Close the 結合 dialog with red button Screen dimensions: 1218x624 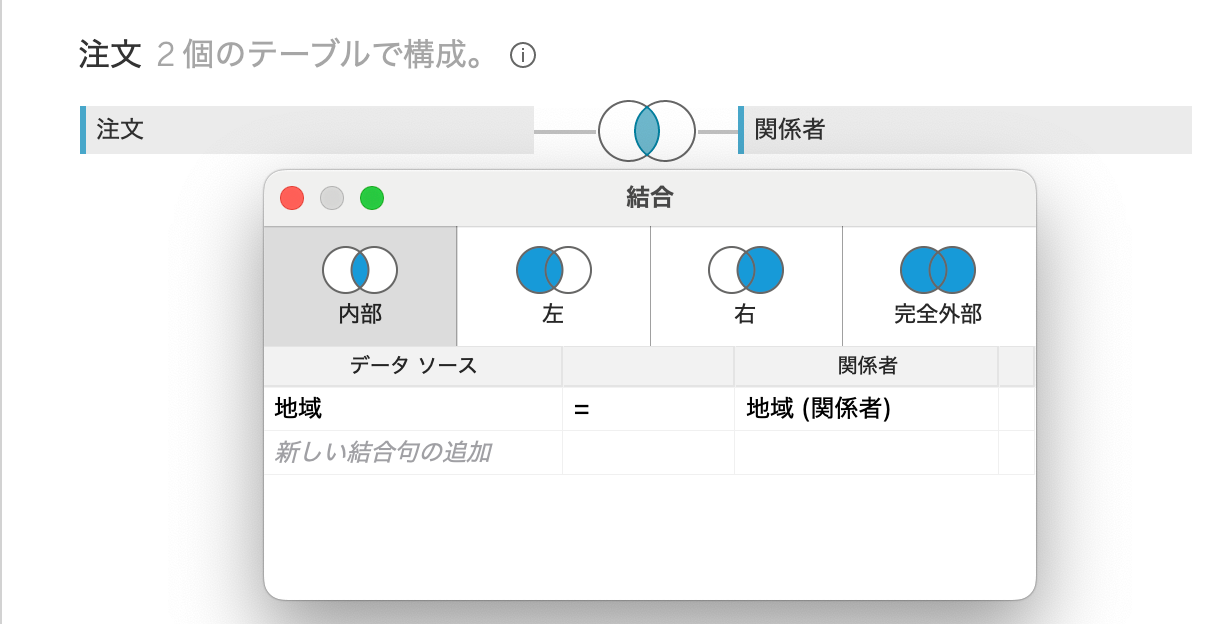click(292, 198)
